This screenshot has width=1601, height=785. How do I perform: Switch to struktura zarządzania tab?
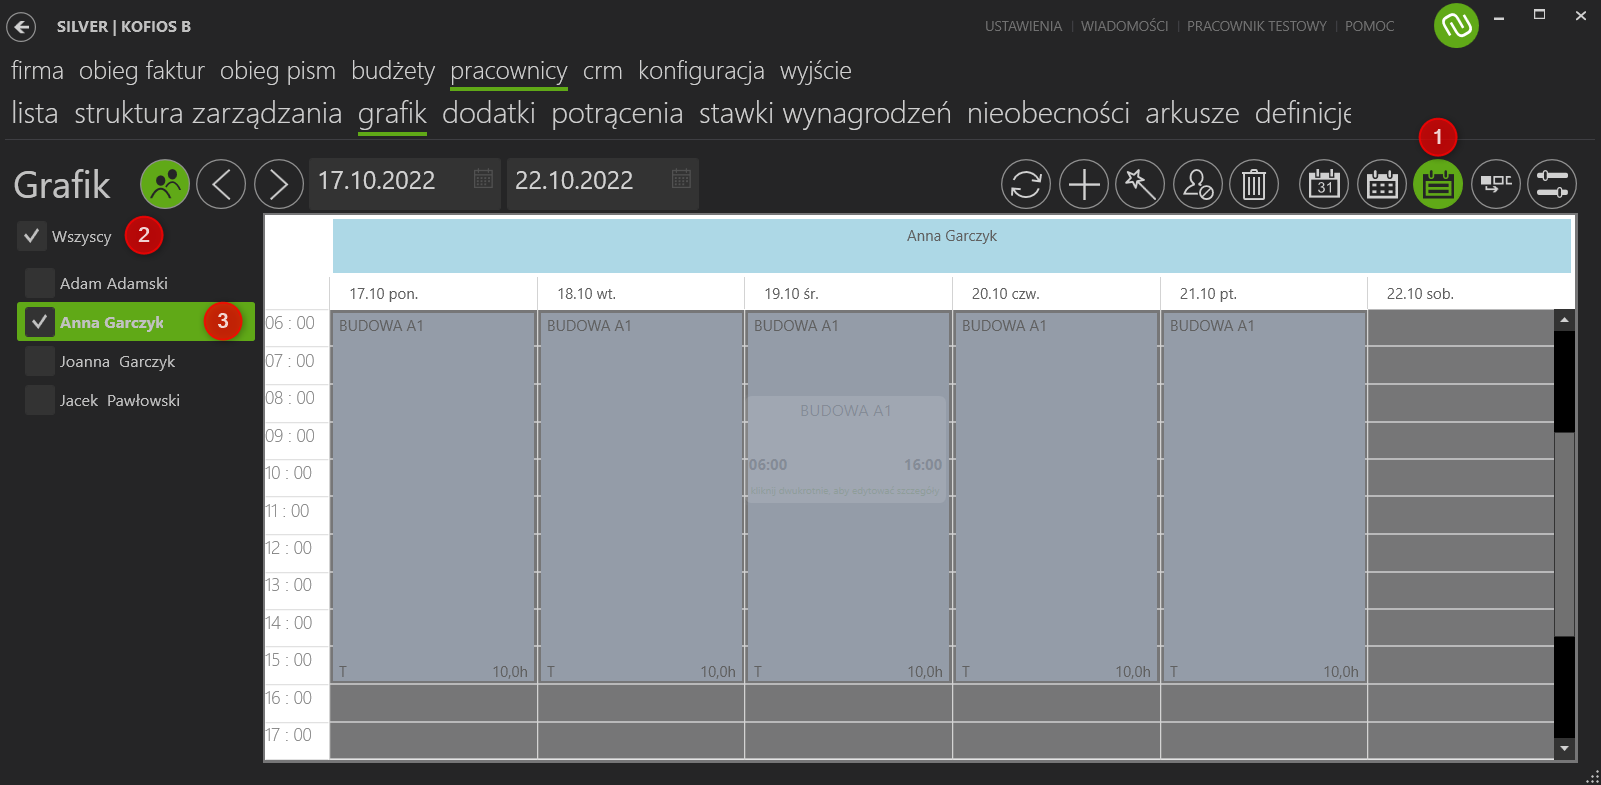pyautogui.click(x=208, y=113)
